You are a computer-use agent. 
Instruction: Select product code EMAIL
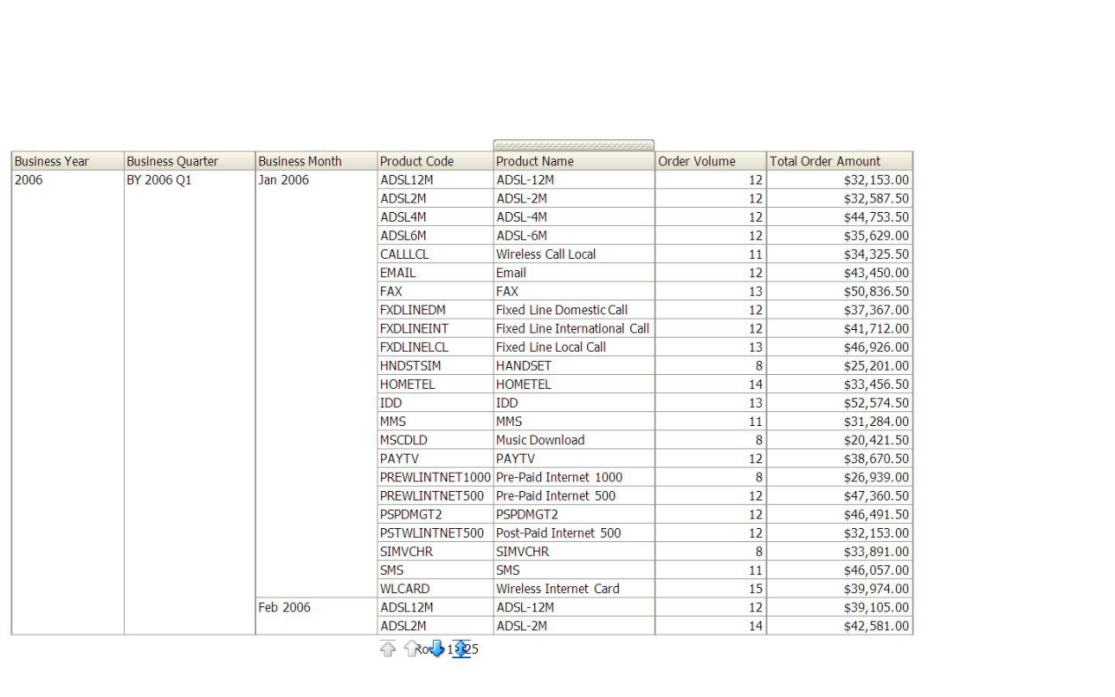[398, 272]
